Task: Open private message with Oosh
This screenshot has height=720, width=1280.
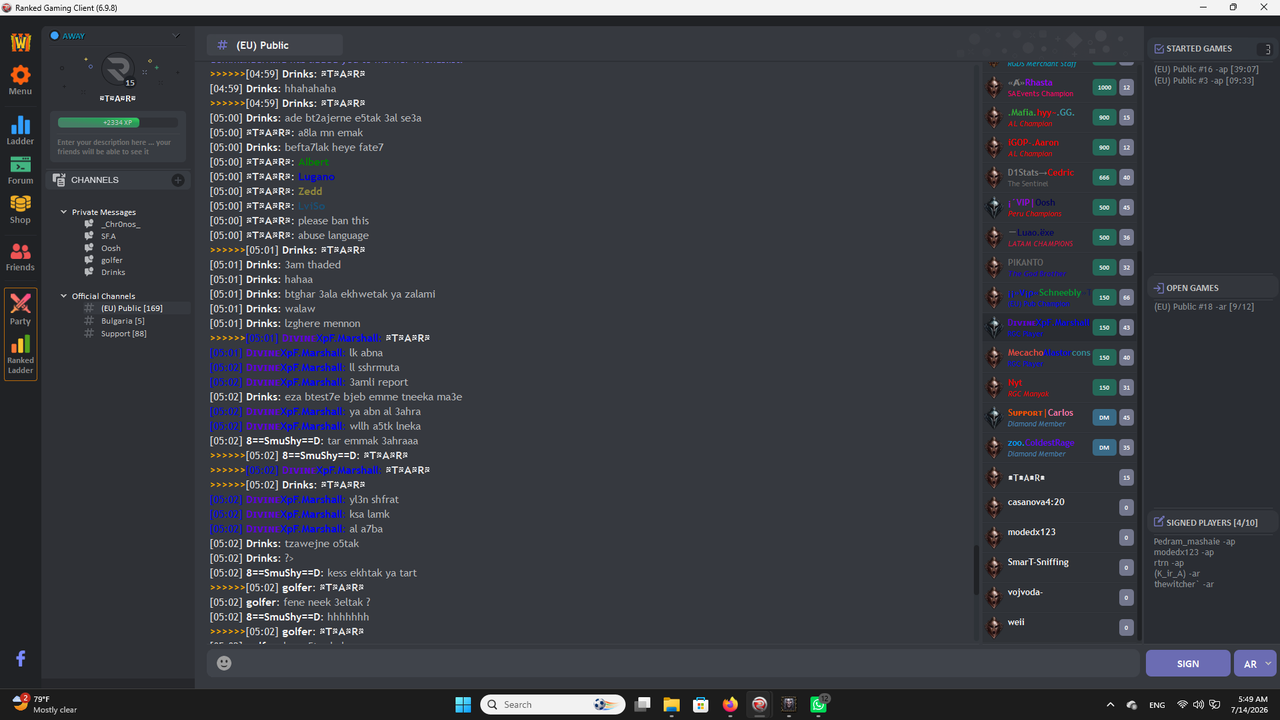Action: click(x=110, y=248)
